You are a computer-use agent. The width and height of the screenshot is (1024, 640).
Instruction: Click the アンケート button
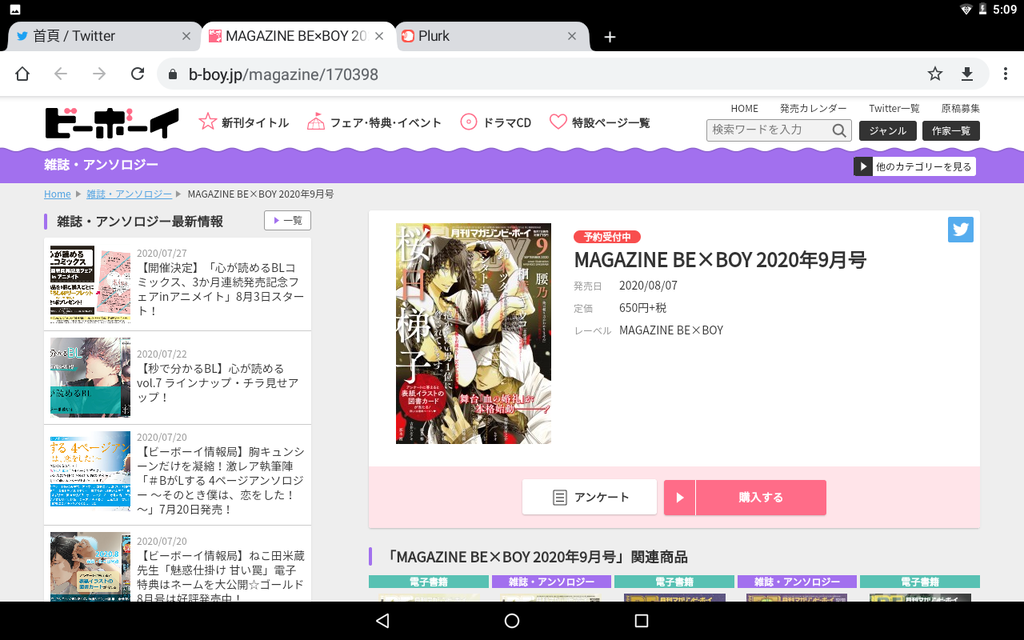(590, 497)
